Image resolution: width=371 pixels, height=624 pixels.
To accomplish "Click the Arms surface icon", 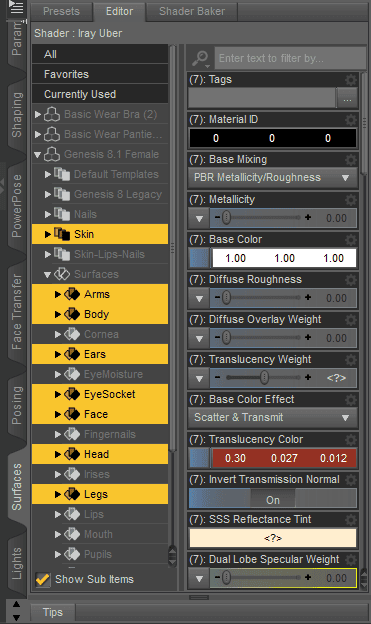I will [x=72, y=294].
